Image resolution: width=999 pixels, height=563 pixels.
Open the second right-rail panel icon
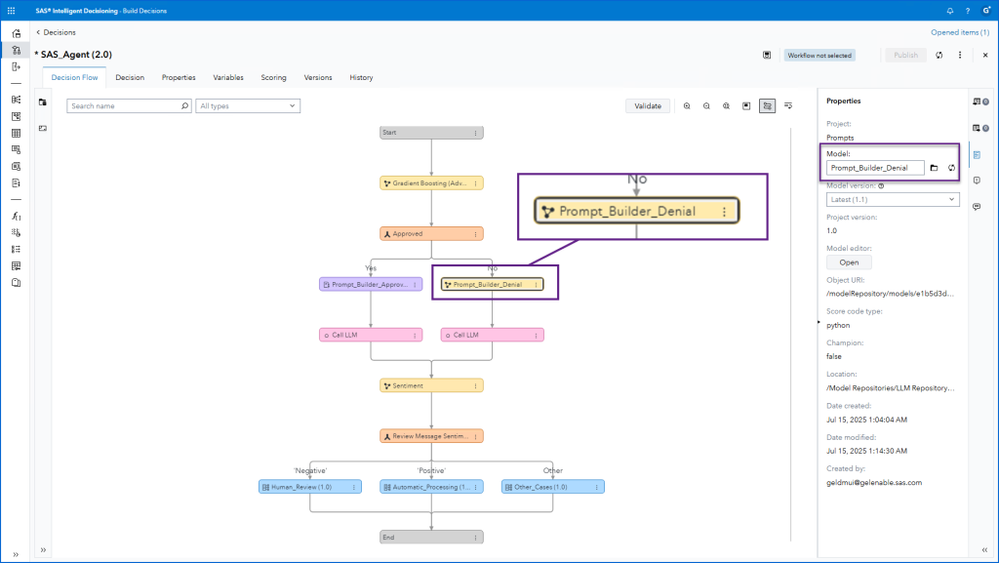[x=979, y=128]
